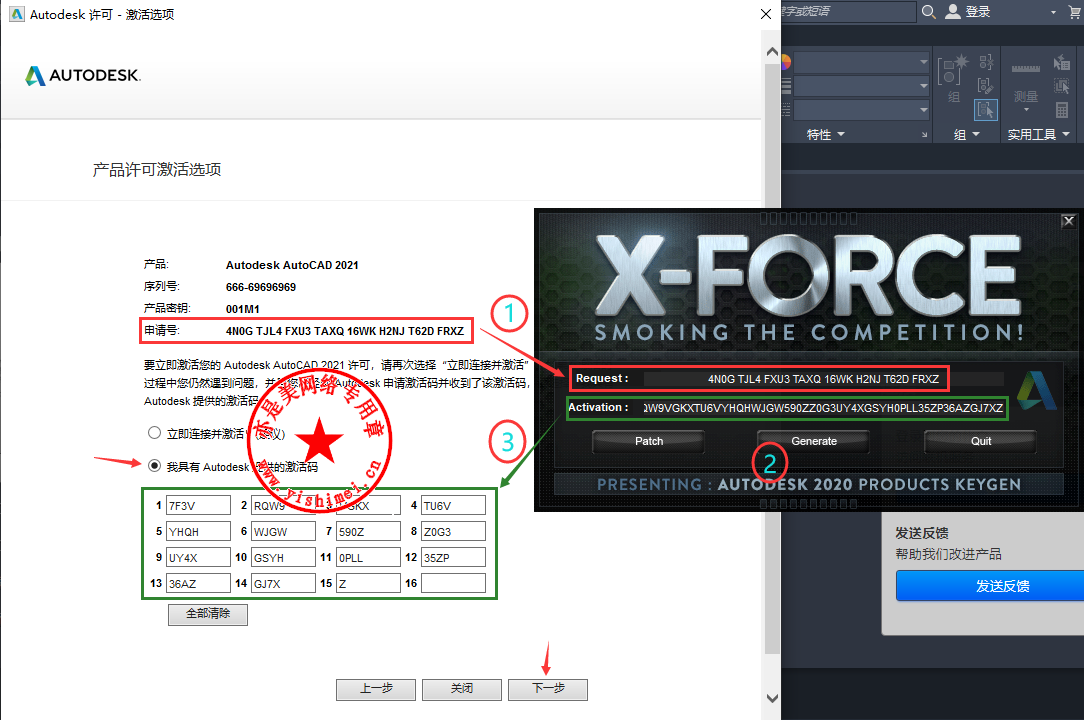Click activation code field 4 containing TU6V

[x=454, y=506]
